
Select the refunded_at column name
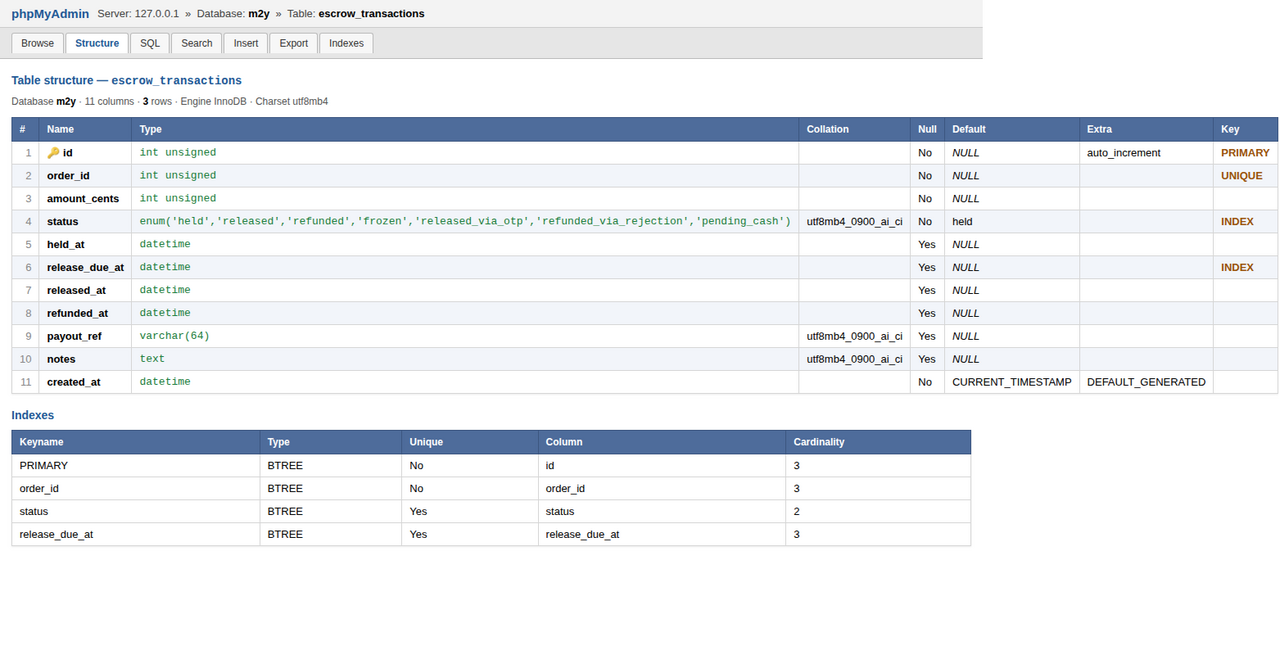77,313
